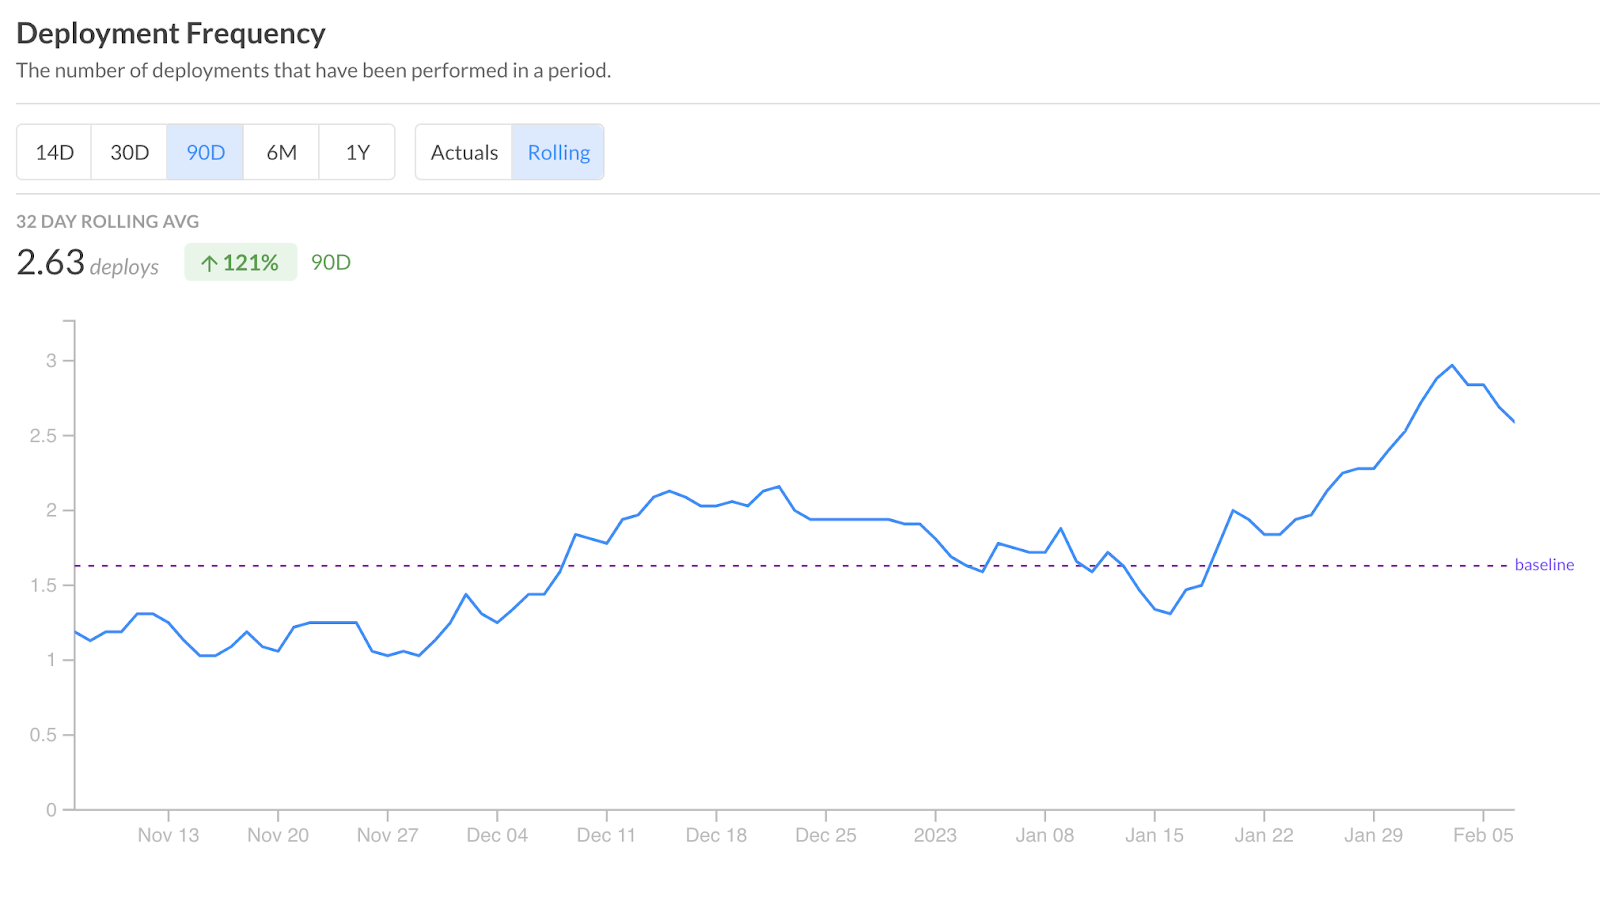Screen dimensions: 1600x905
Task: Click the green up-arrow trend icon
Action: [x=209, y=263]
